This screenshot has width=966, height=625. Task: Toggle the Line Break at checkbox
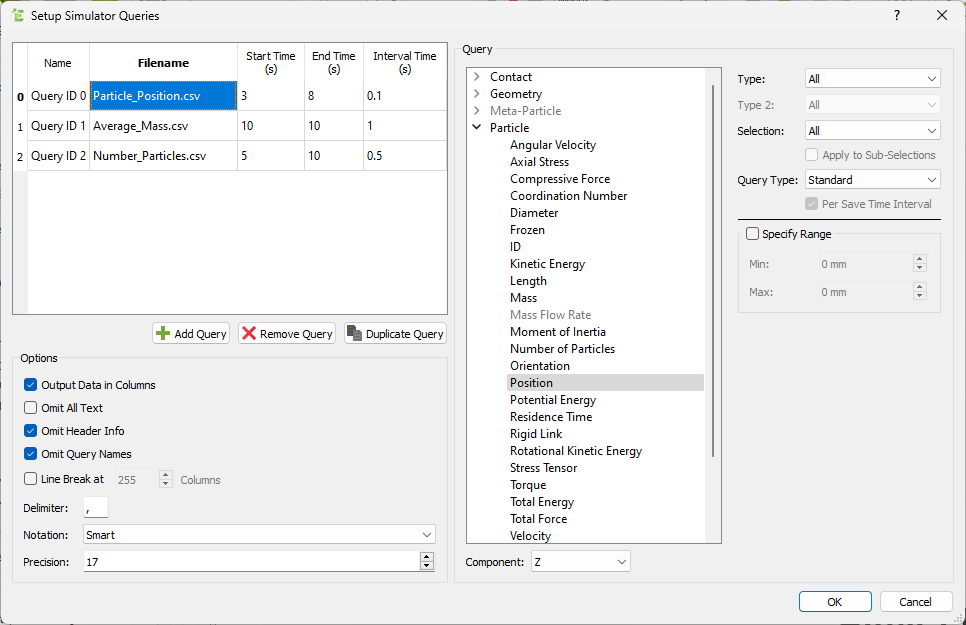pyautogui.click(x=31, y=479)
